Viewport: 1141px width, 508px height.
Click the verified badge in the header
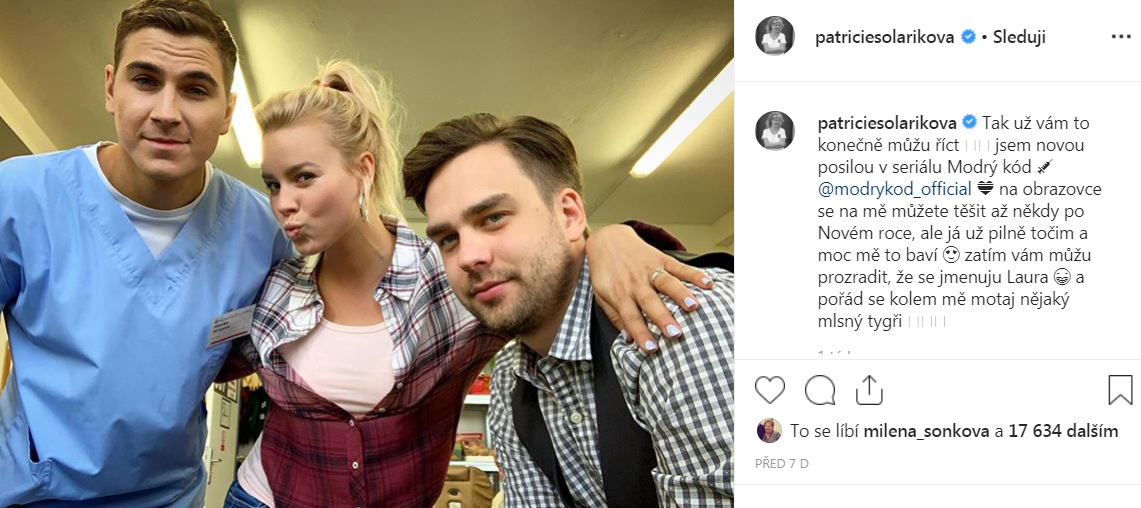click(x=968, y=37)
